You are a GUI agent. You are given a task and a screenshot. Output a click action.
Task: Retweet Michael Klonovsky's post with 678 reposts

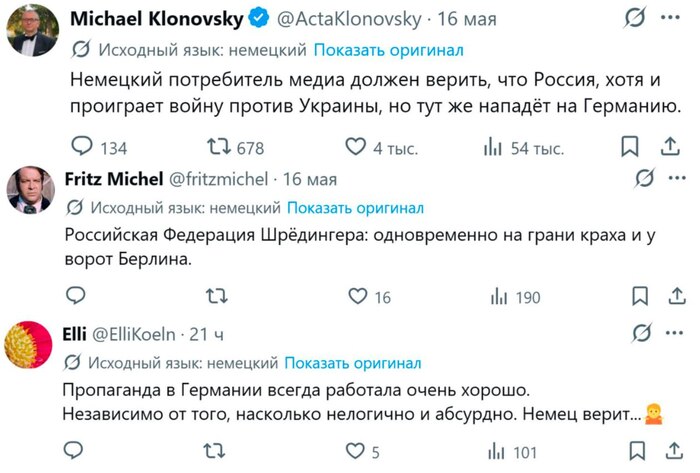coord(219,146)
